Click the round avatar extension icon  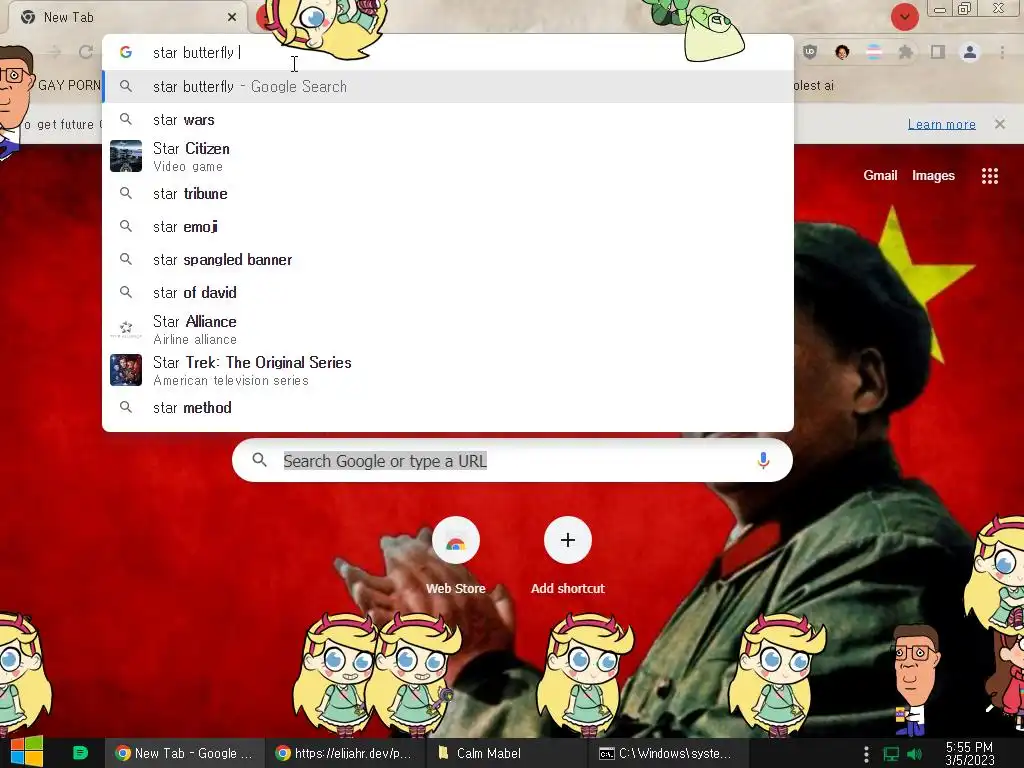842,52
